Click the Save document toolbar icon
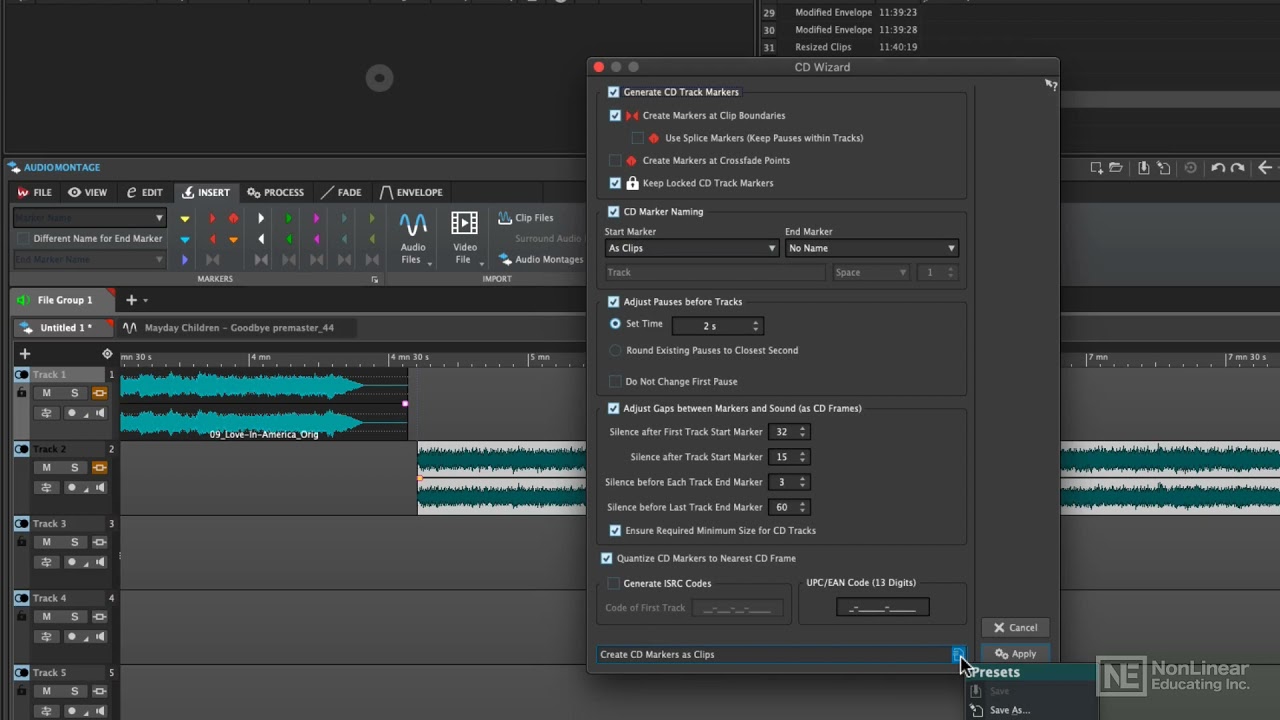 [x=1144, y=168]
